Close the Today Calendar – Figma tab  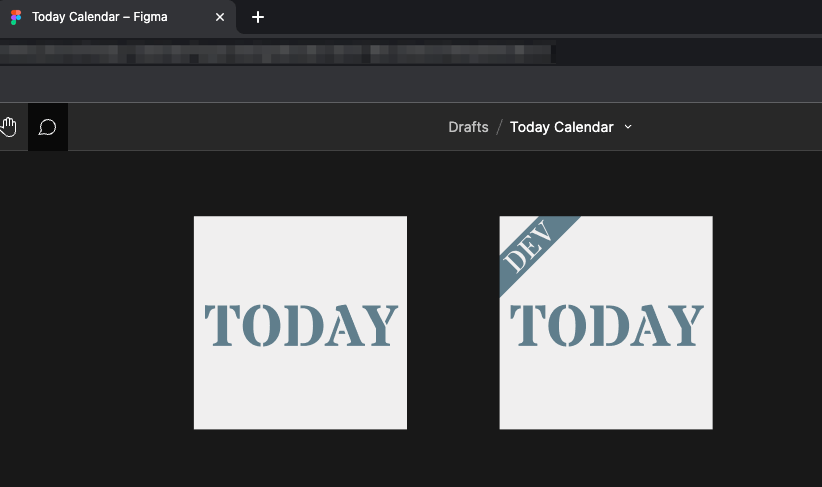pyautogui.click(x=220, y=17)
